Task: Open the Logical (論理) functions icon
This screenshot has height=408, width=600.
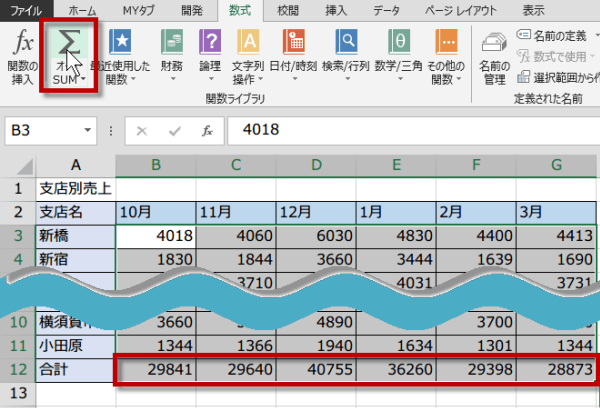Action: [x=210, y=43]
